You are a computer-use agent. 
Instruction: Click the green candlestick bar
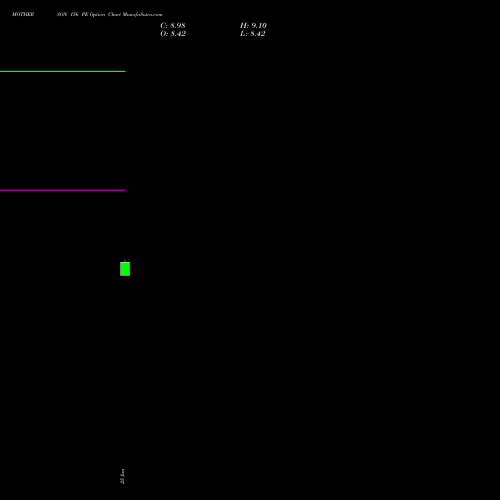pyautogui.click(x=125, y=269)
